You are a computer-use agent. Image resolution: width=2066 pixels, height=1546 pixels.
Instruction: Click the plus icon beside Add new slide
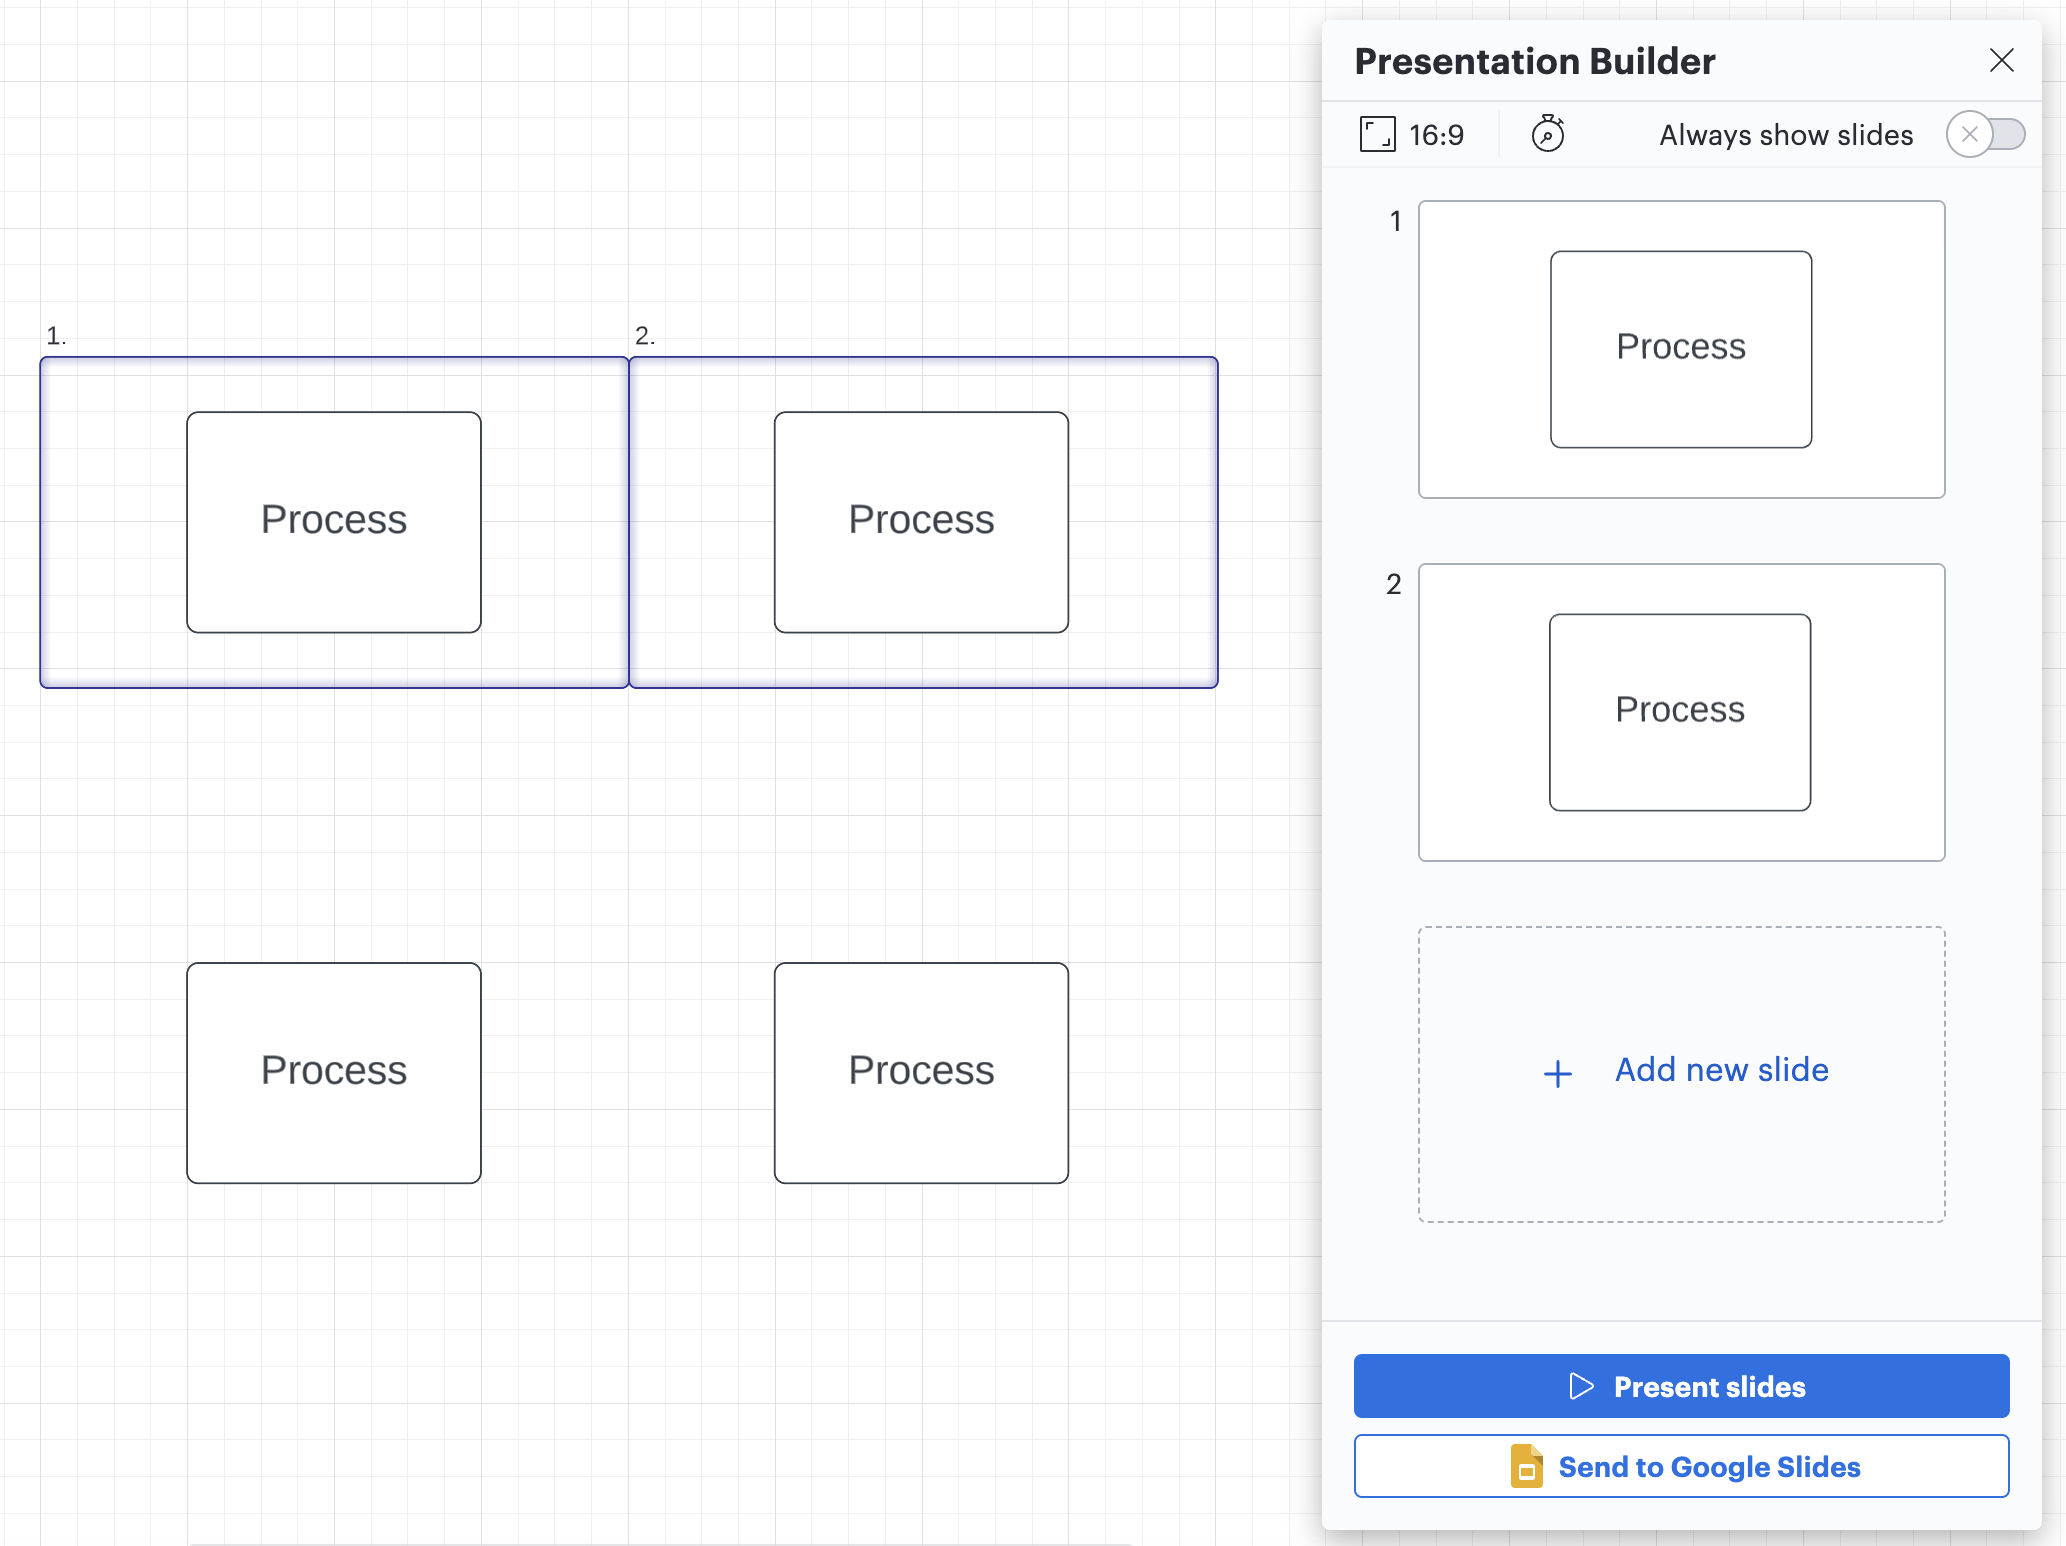click(x=1557, y=1071)
